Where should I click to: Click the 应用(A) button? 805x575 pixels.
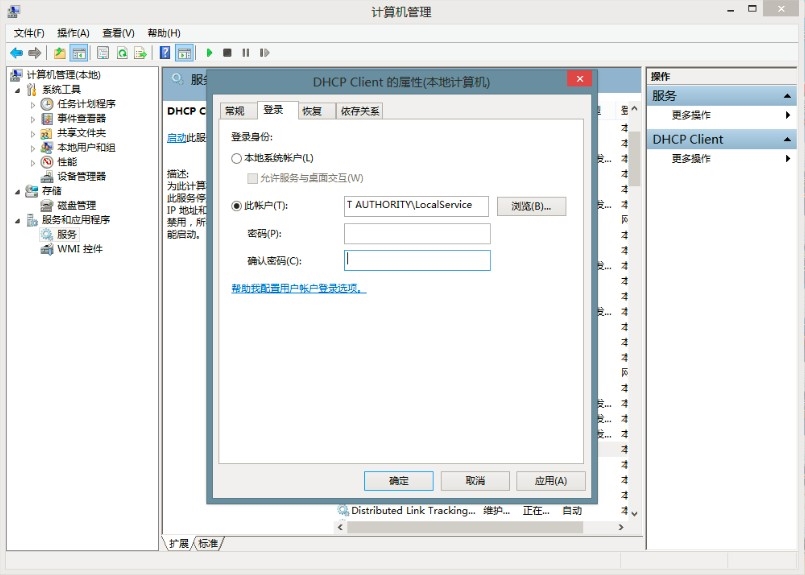pyautogui.click(x=550, y=481)
